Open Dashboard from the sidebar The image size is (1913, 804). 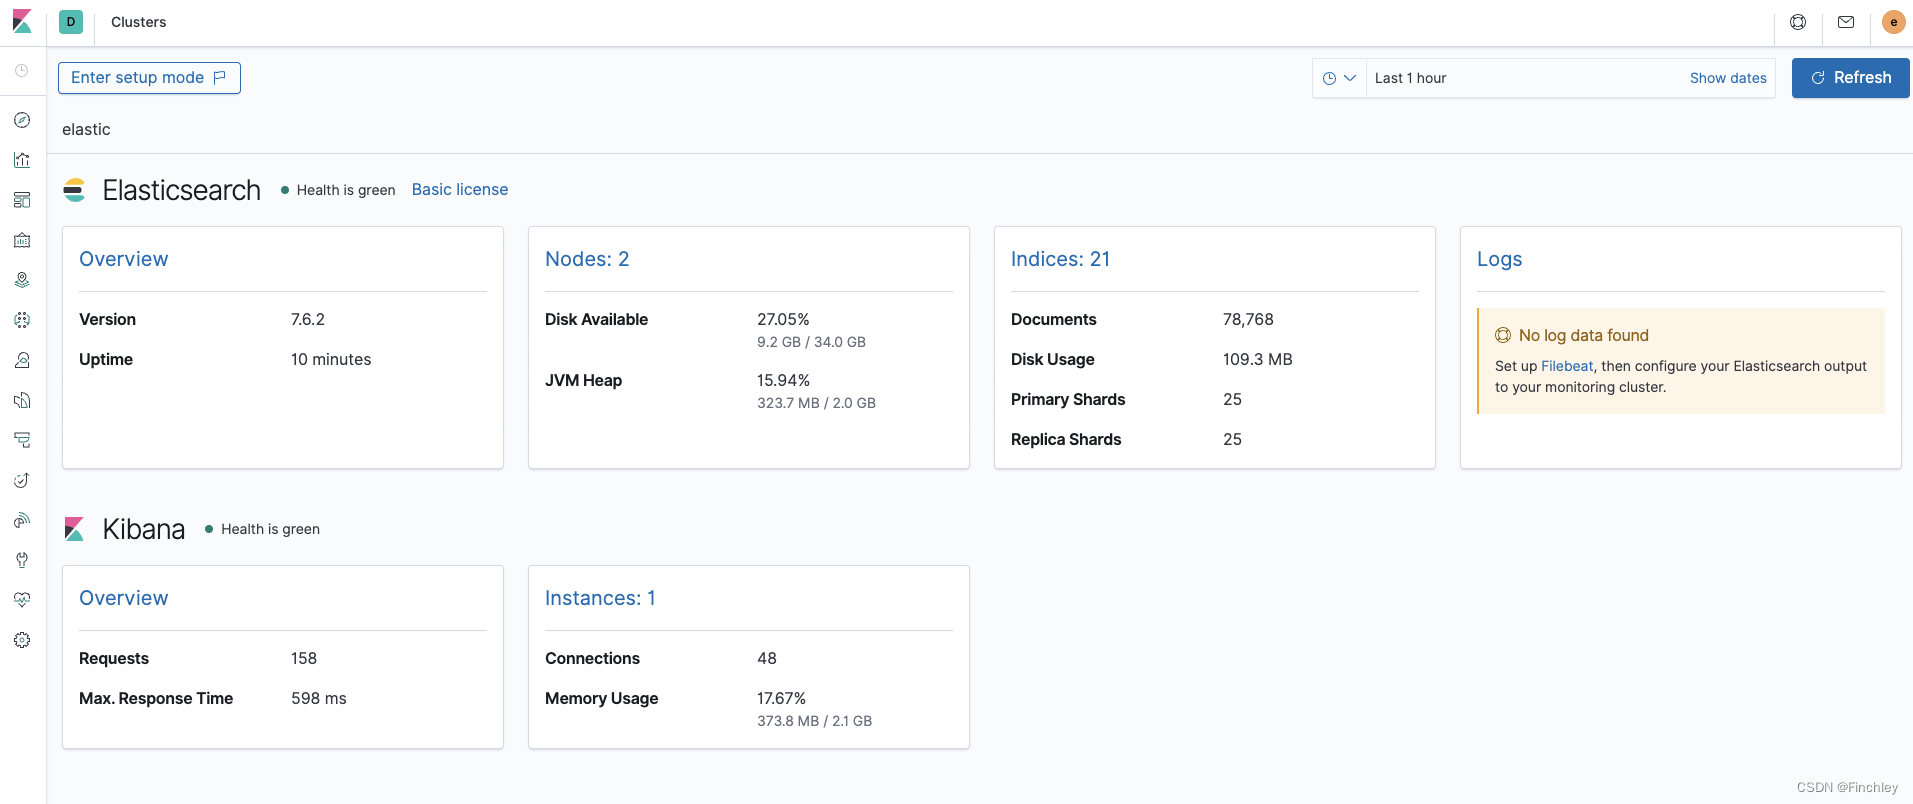(22, 200)
